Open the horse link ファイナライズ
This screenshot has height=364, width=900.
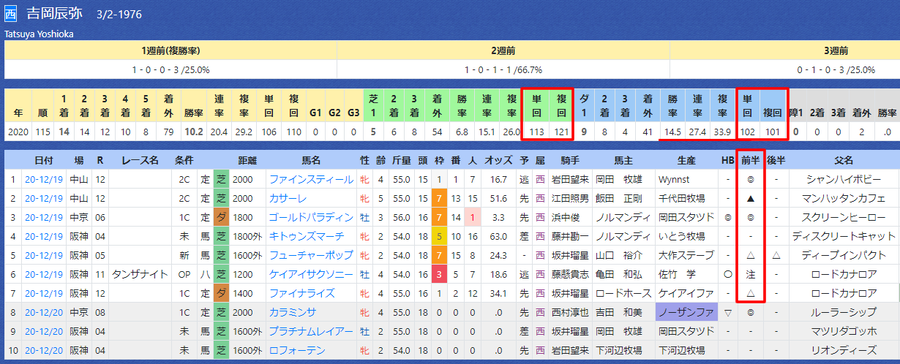pyautogui.click(x=301, y=293)
